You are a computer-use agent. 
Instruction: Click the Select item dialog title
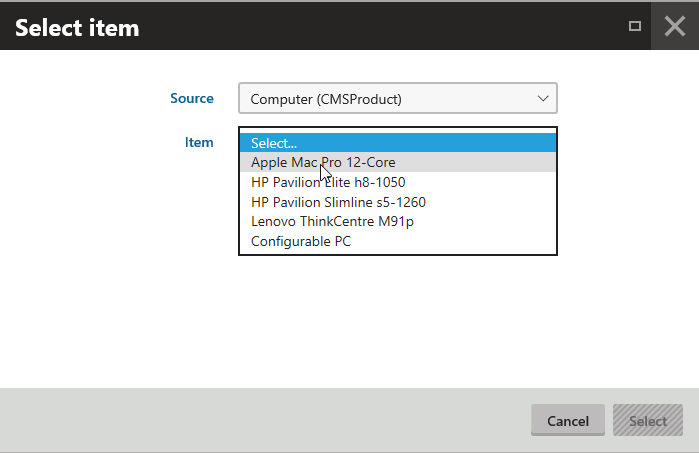(x=77, y=28)
